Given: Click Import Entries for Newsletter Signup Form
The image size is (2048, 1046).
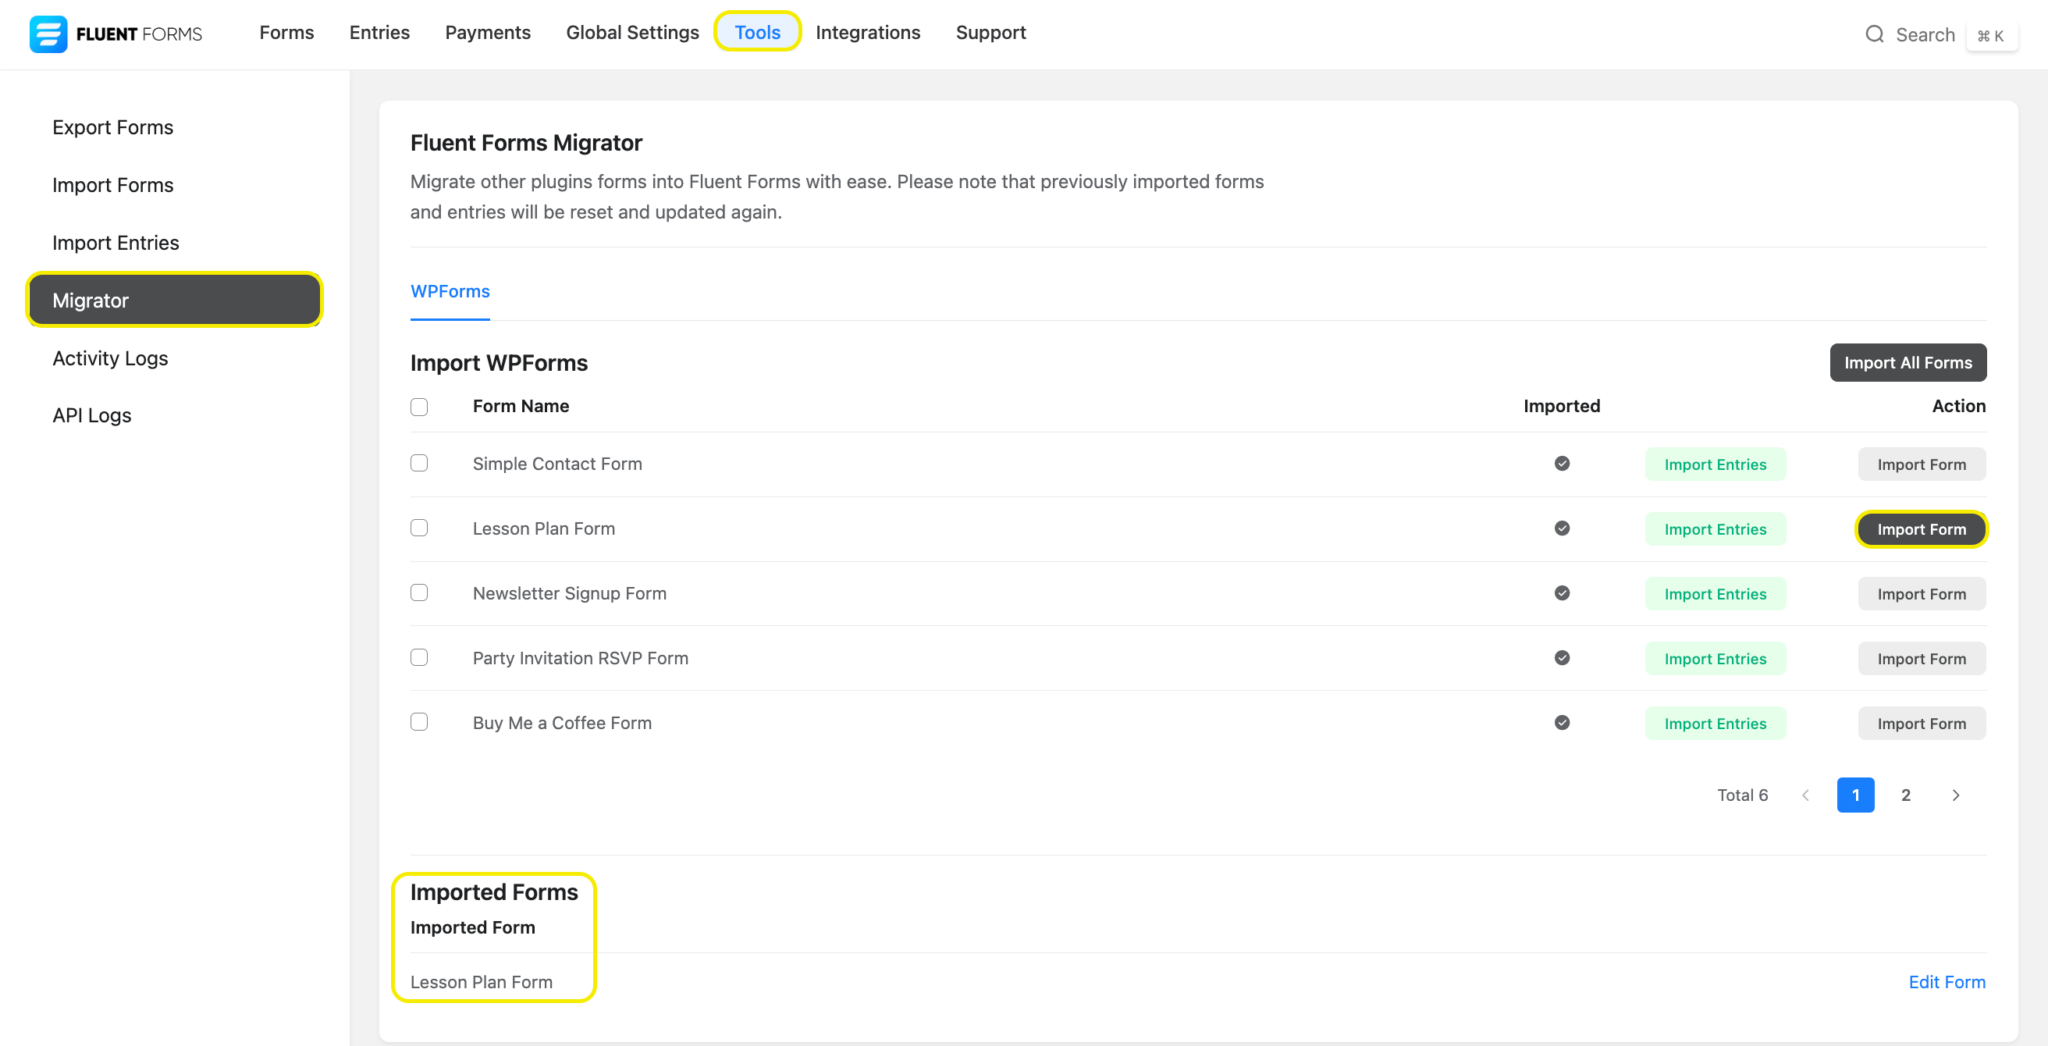Looking at the screenshot, I should (x=1714, y=593).
